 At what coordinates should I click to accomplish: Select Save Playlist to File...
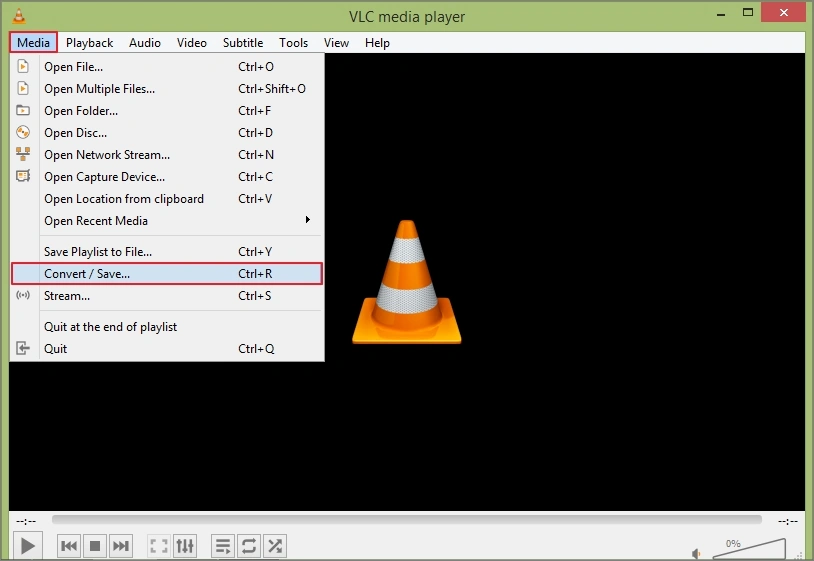167,252
